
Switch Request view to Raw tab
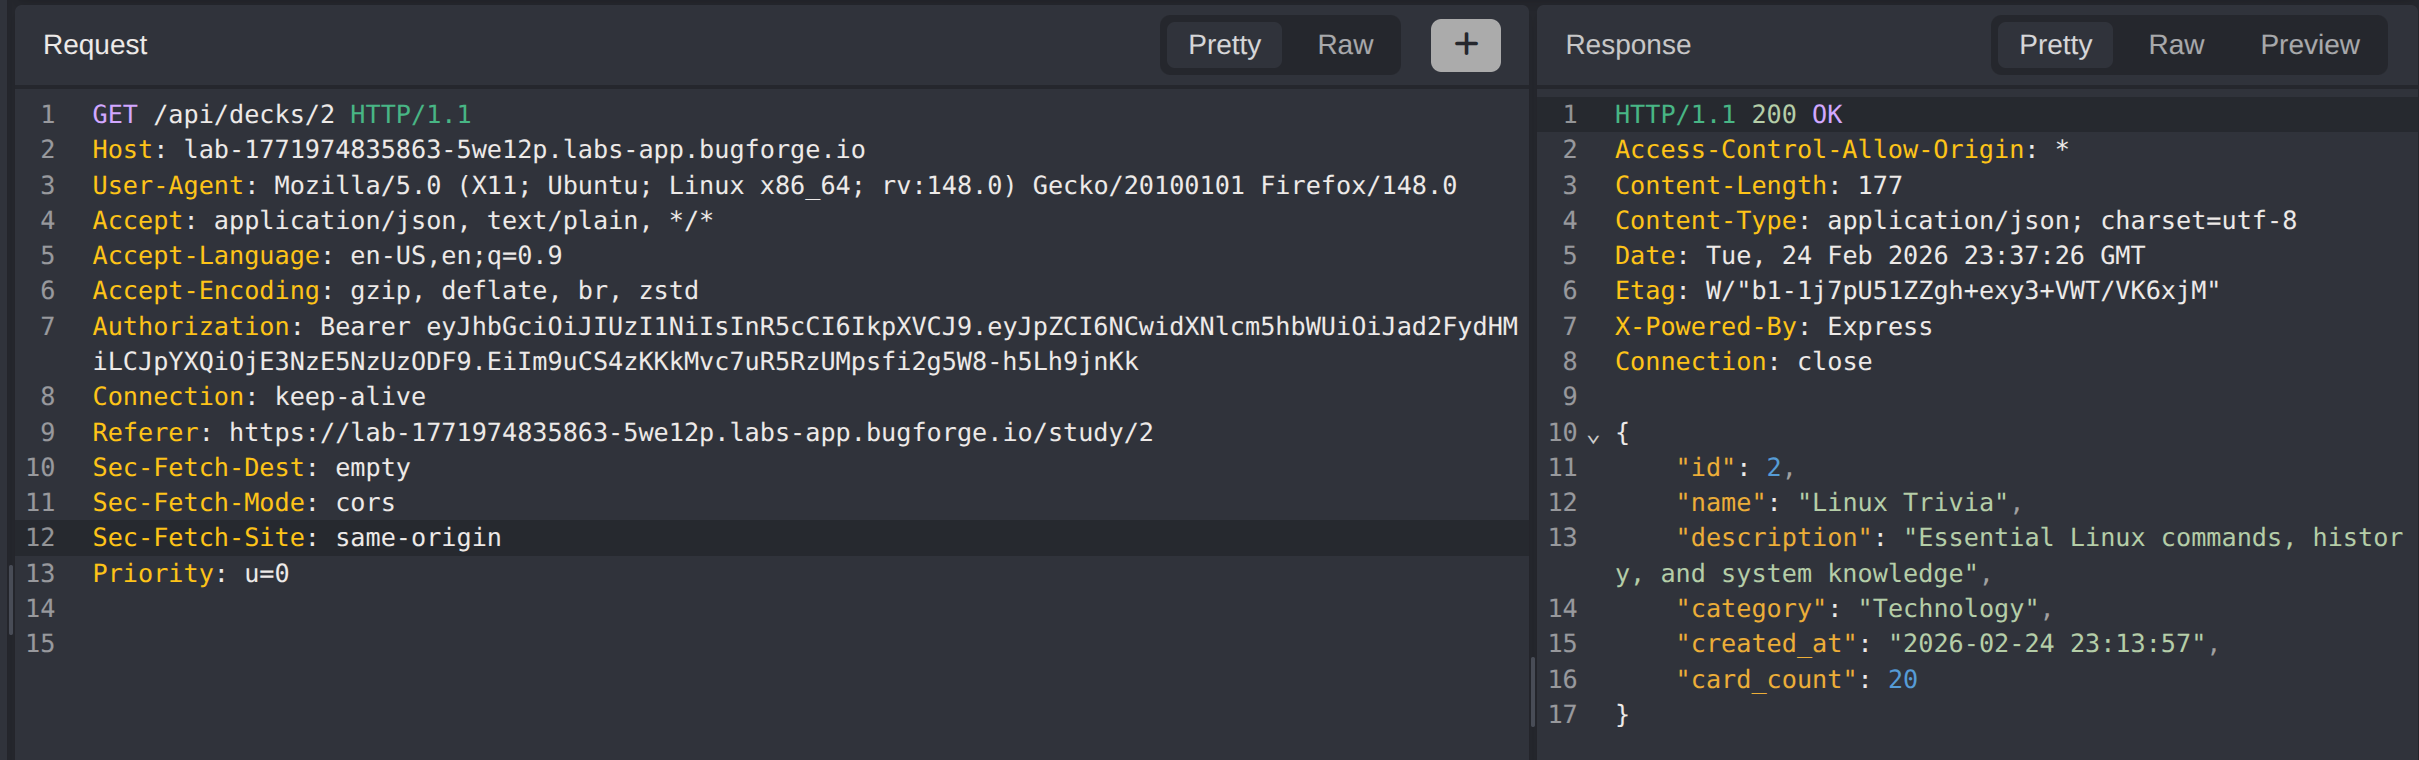pos(1344,45)
